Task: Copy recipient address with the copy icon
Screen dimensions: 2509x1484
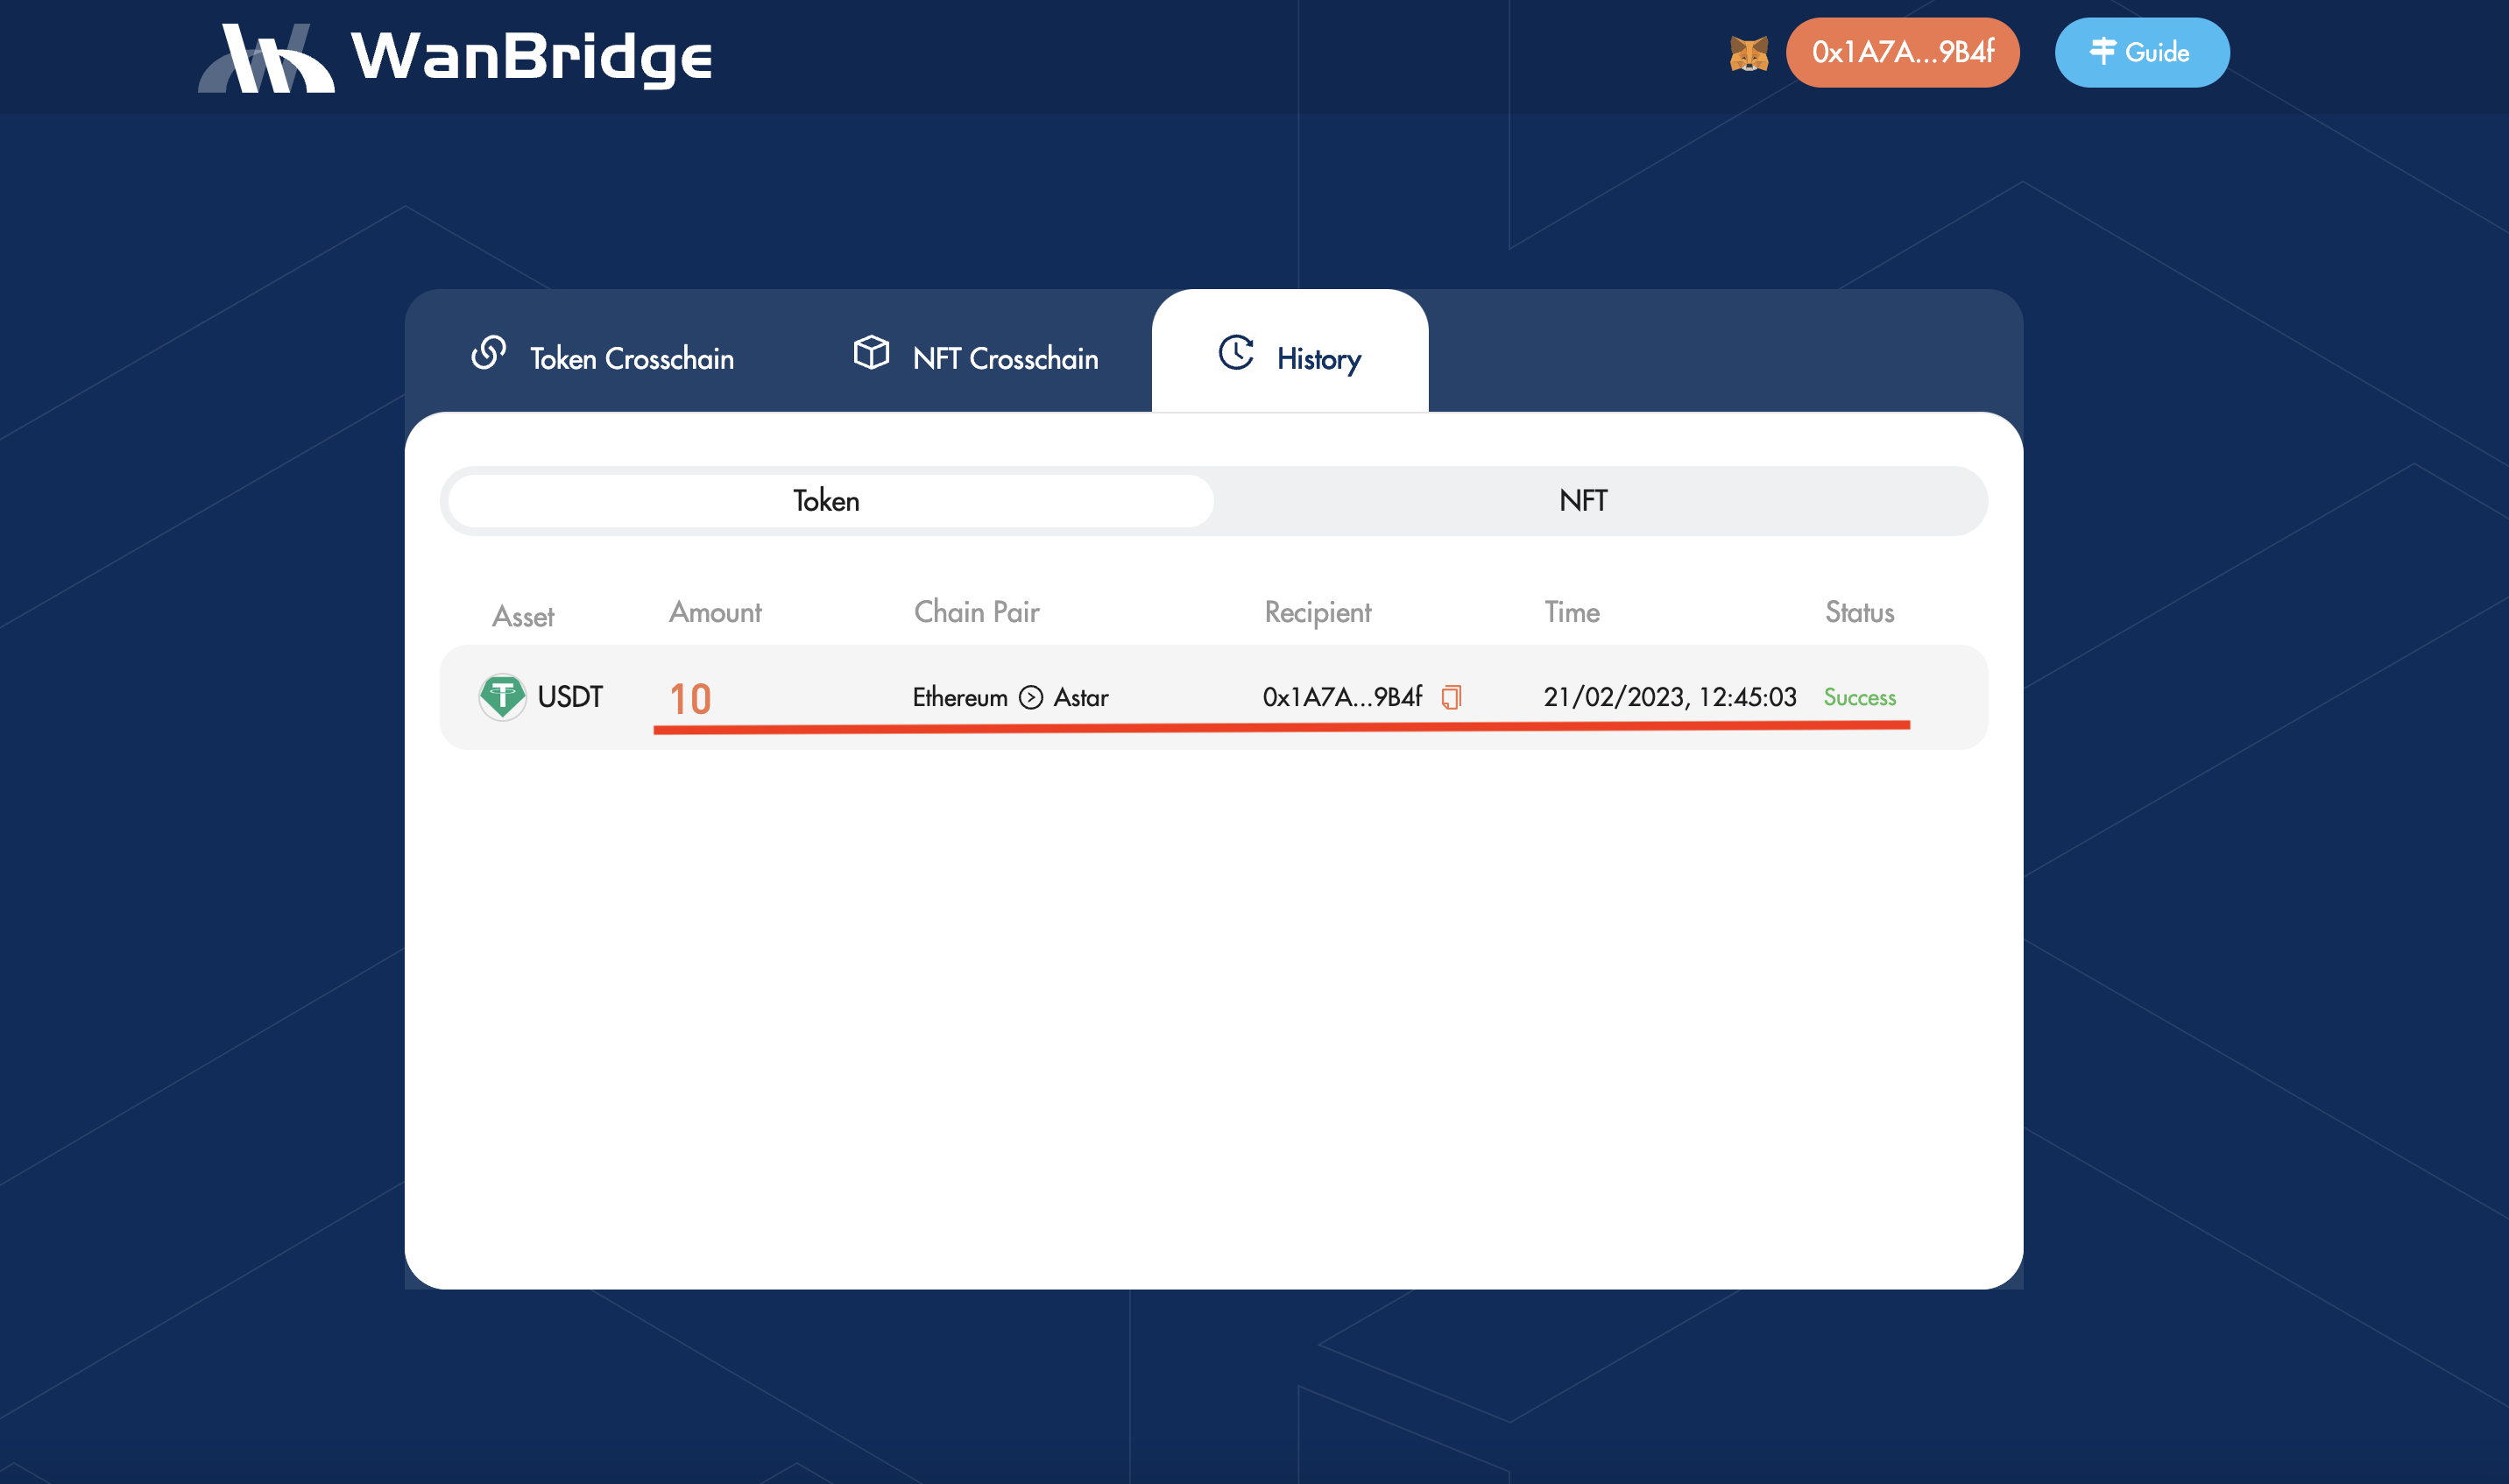Action: tap(1451, 697)
